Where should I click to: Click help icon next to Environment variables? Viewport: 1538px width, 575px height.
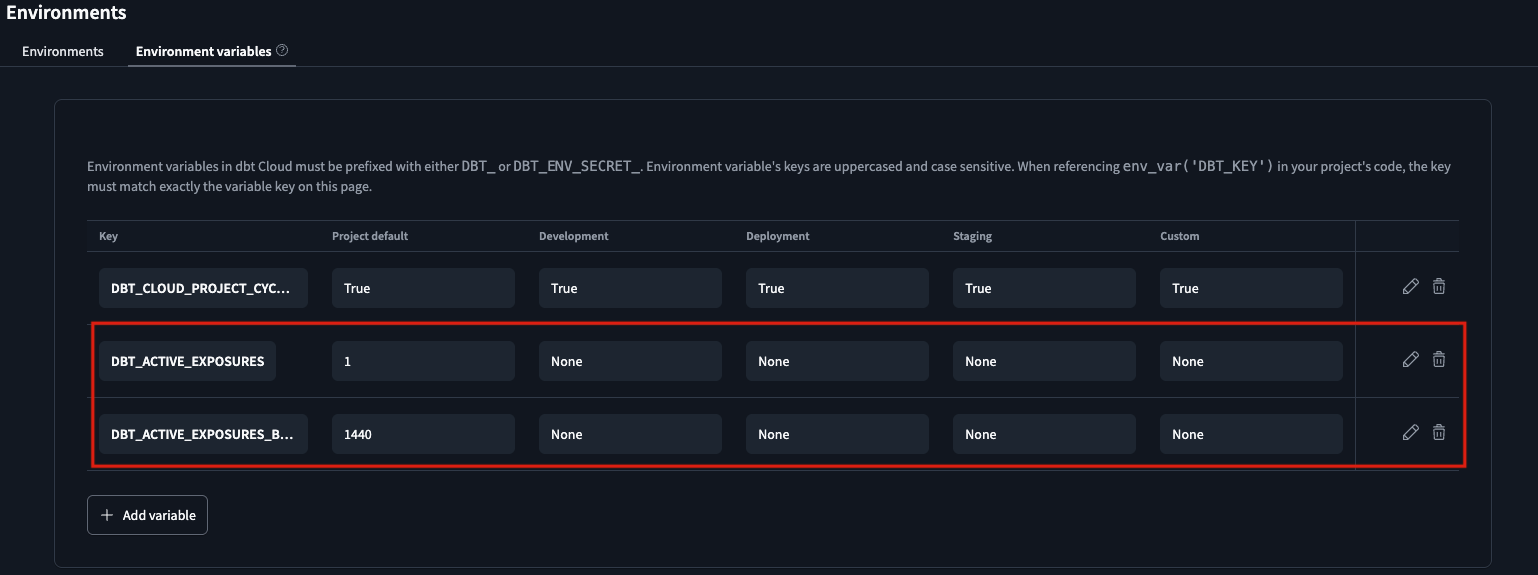(x=282, y=50)
